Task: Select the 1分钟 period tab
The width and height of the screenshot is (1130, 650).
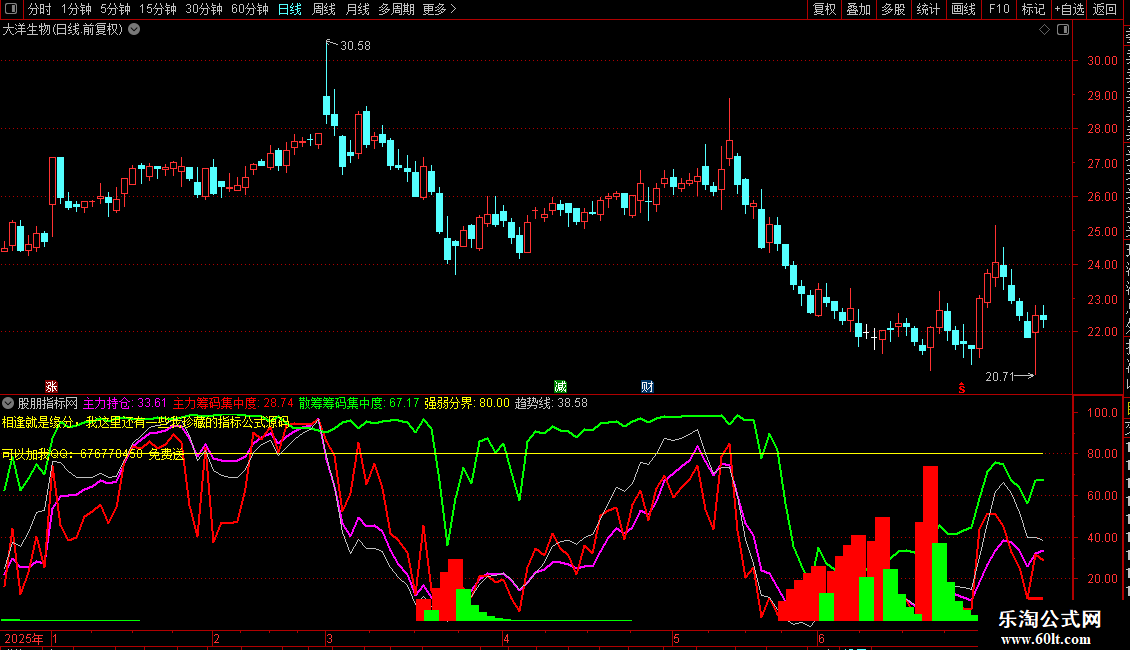Action: pyautogui.click(x=76, y=9)
